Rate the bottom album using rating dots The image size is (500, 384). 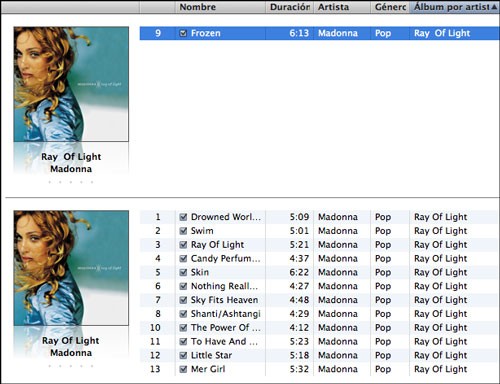pyautogui.click(x=71, y=366)
